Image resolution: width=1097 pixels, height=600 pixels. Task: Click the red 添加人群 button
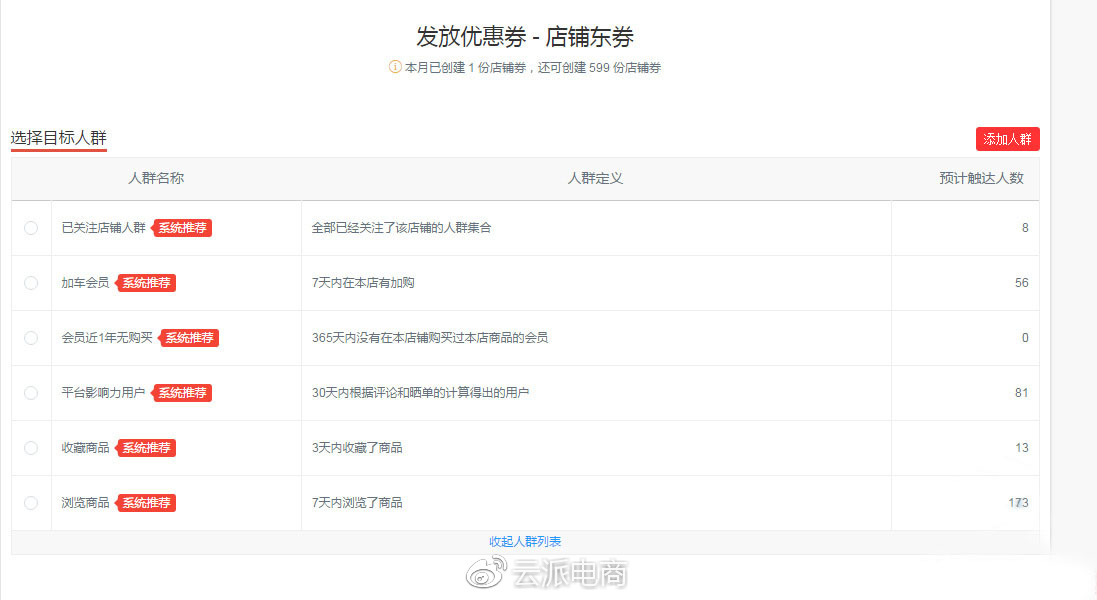[1007, 139]
